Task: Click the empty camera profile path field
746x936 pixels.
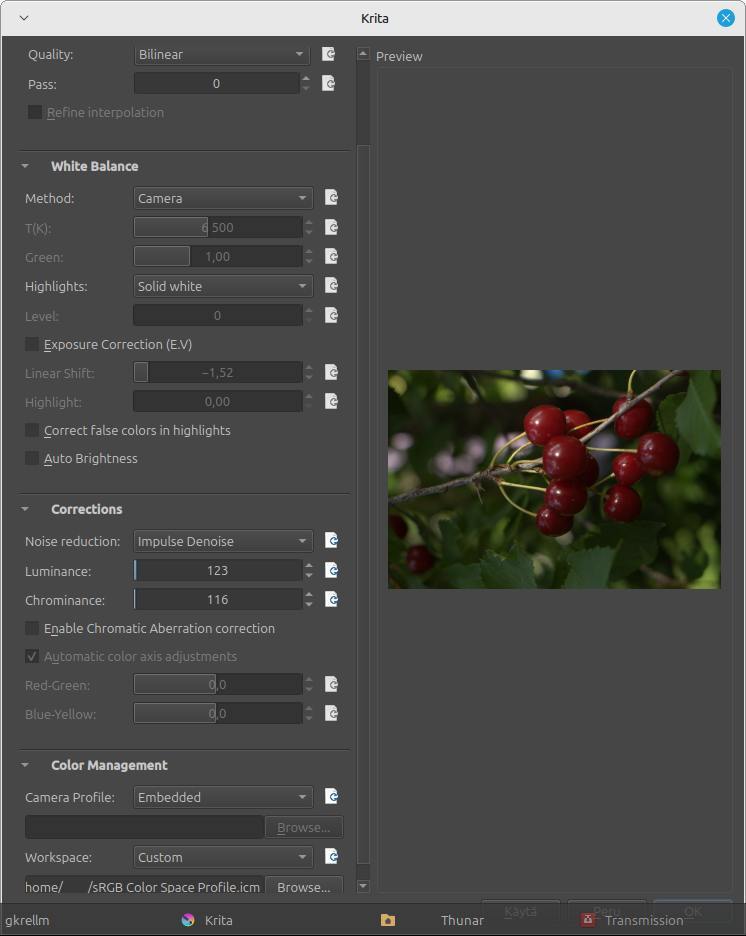Action: (144, 827)
